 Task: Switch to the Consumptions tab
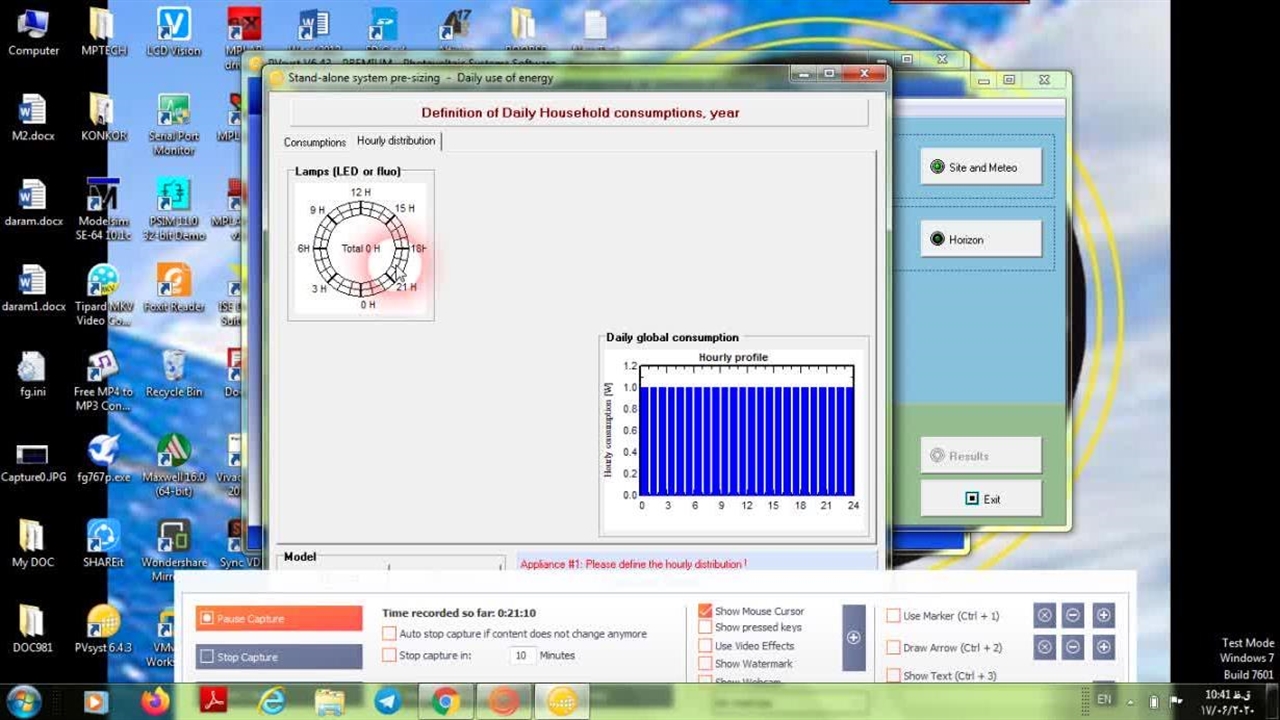[314, 142]
